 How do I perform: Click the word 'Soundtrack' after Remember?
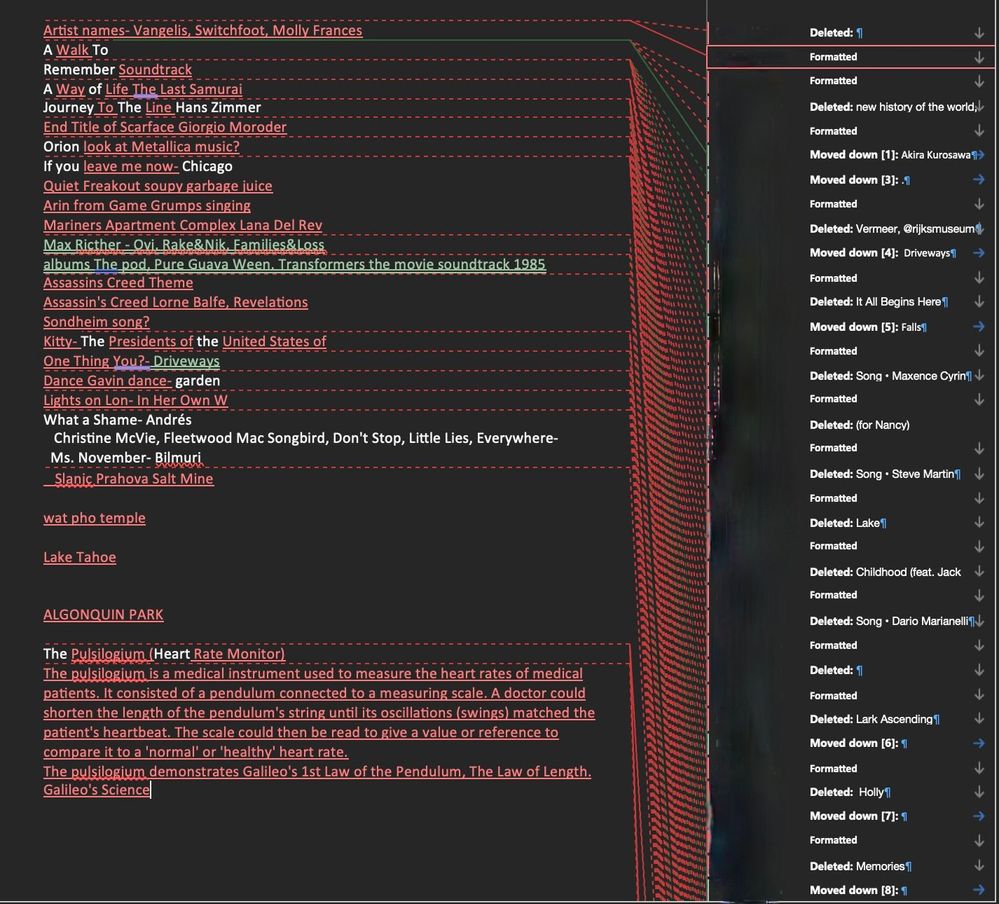[155, 70]
